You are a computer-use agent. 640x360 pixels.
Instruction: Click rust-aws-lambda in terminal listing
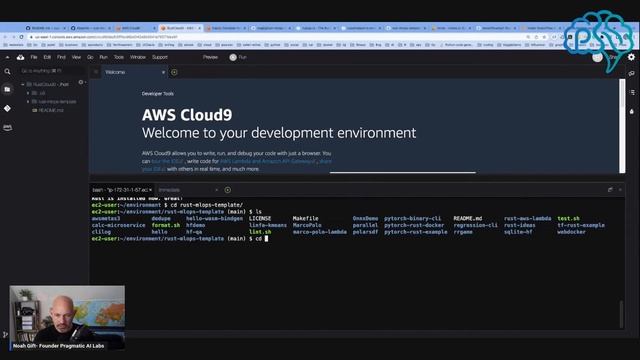(x=527, y=218)
